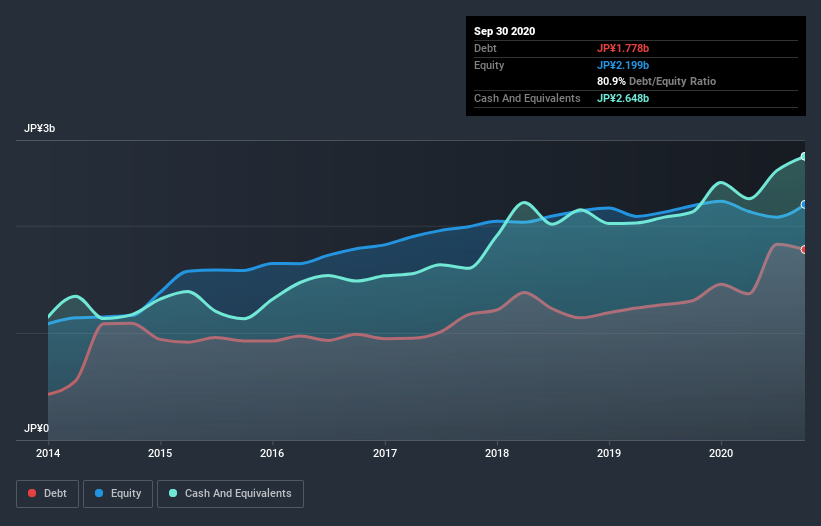Click the JP¥0 axis label

click(36, 428)
